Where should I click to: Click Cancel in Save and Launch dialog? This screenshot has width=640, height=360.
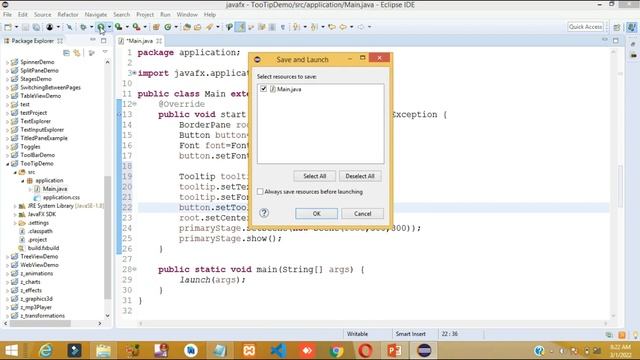point(362,213)
